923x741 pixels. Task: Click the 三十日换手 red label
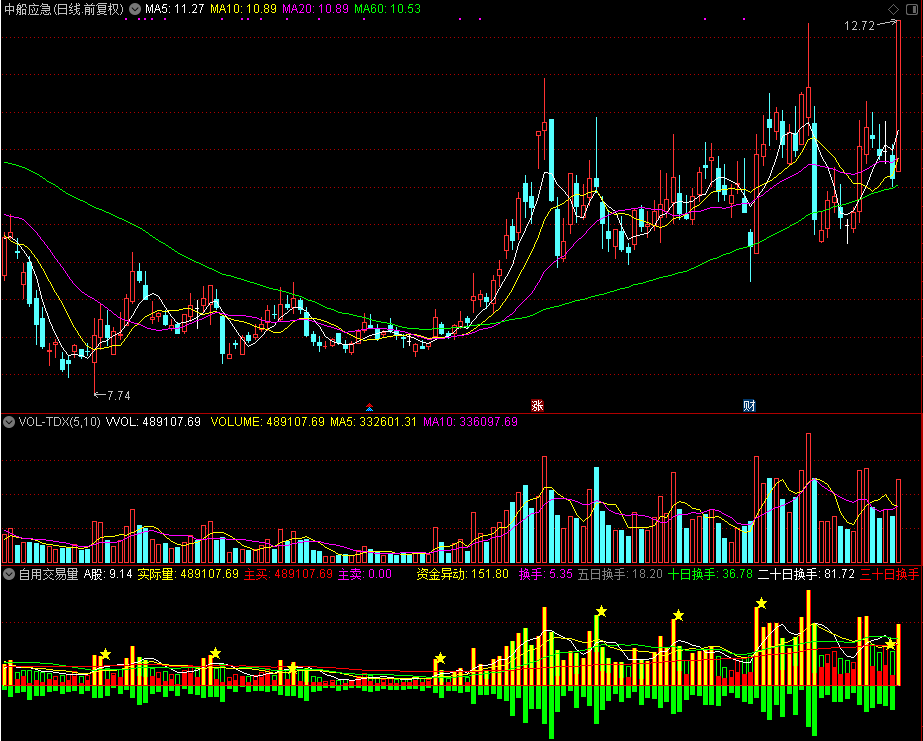[x=889, y=574]
